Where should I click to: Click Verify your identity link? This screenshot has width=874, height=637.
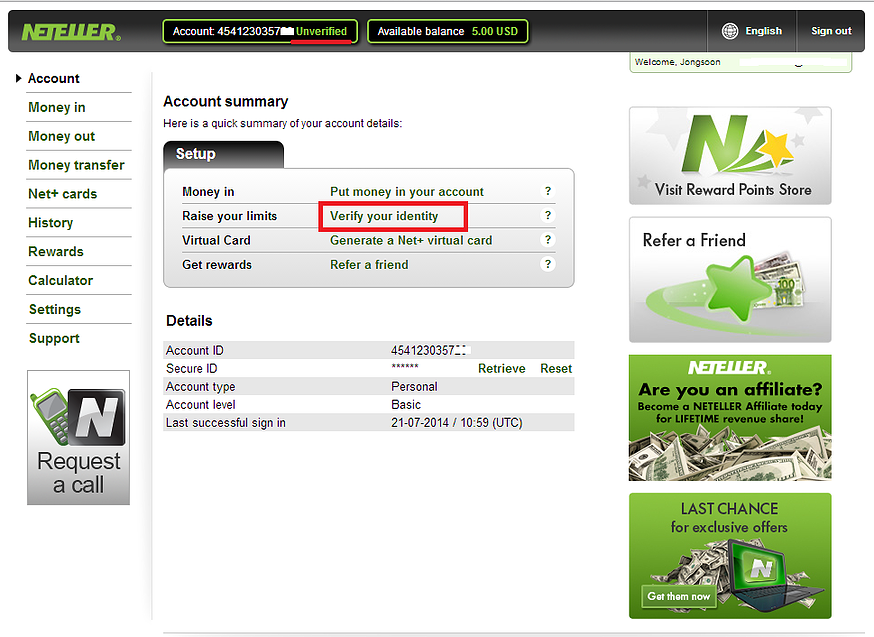pyautogui.click(x=384, y=216)
